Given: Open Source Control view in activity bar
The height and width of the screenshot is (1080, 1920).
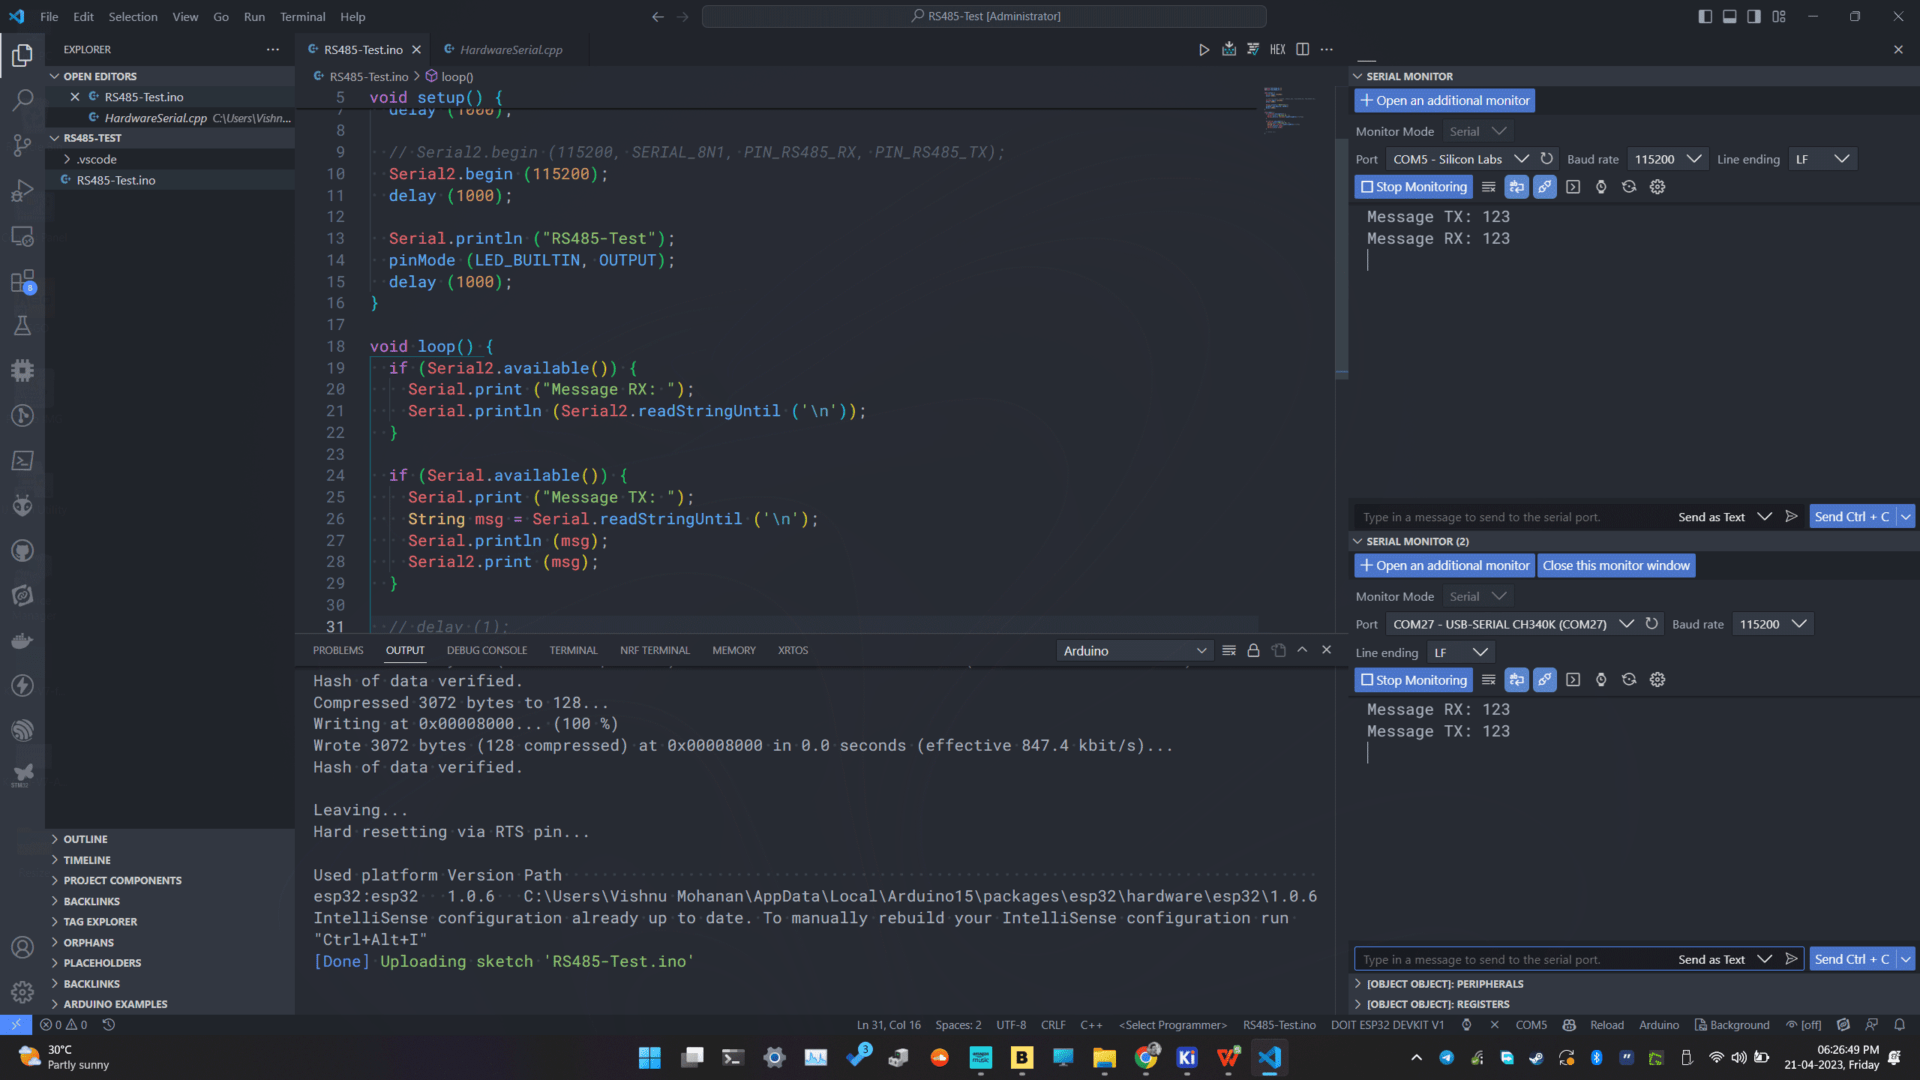Looking at the screenshot, I should coord(22,145).
